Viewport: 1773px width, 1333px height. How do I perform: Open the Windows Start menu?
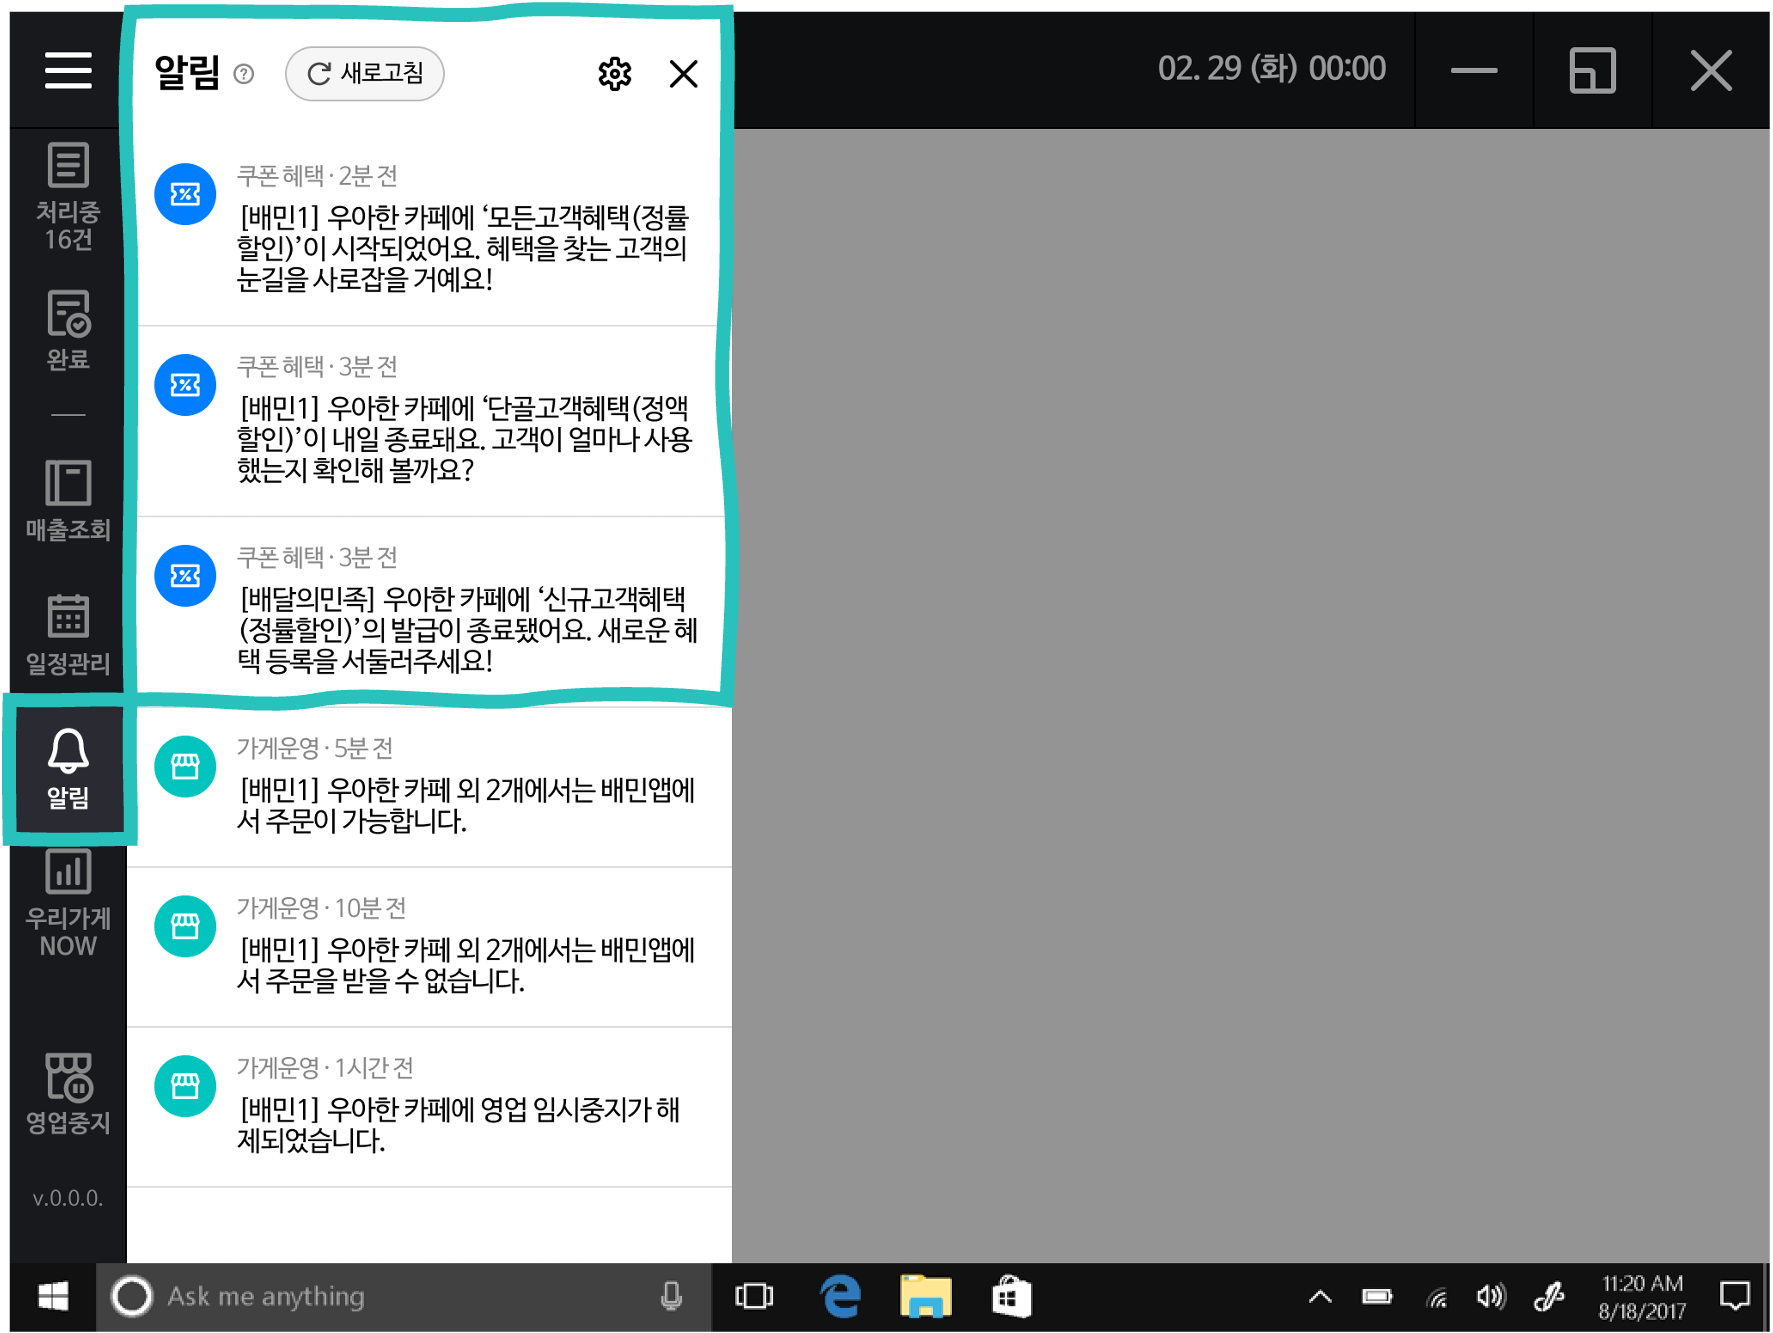[x=53, y=1297]
